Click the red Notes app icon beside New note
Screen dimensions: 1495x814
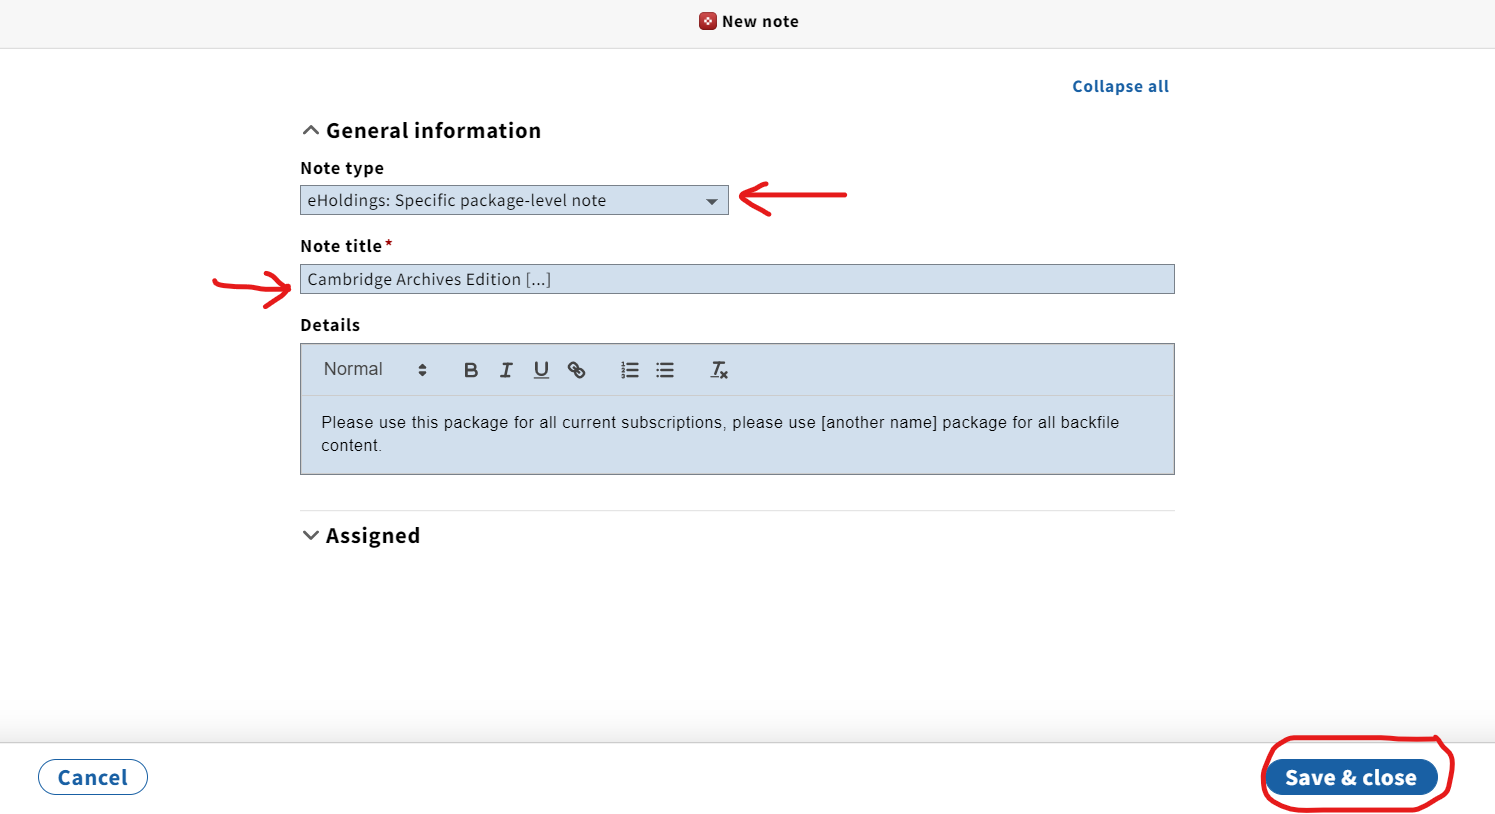tap(707, 21)
